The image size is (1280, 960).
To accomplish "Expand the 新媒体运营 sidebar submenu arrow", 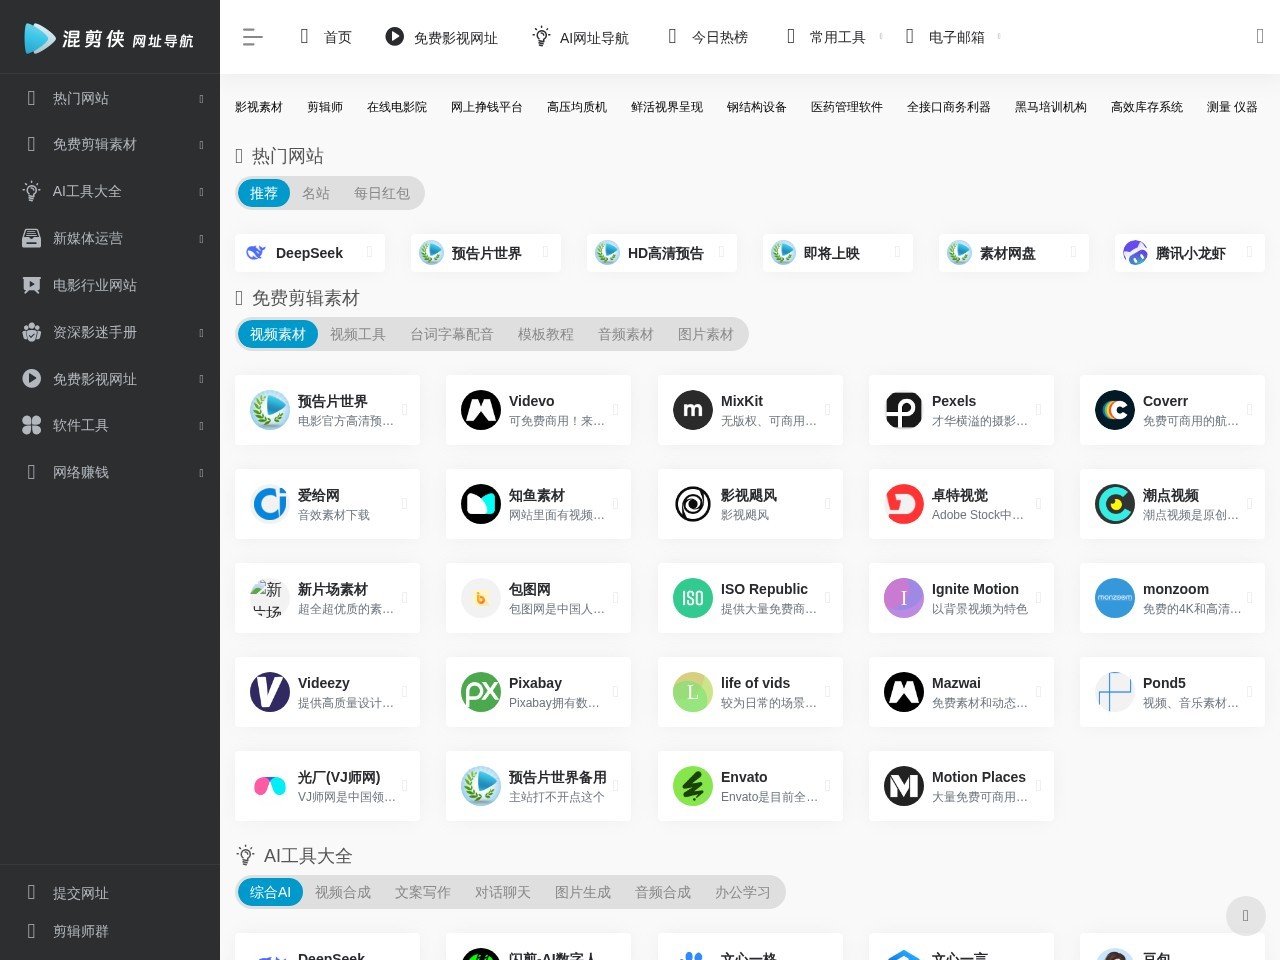I will click(x=201, y=239).
